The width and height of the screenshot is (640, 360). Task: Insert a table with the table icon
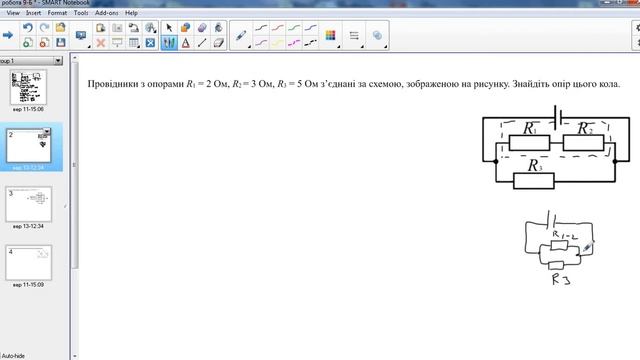133,42
